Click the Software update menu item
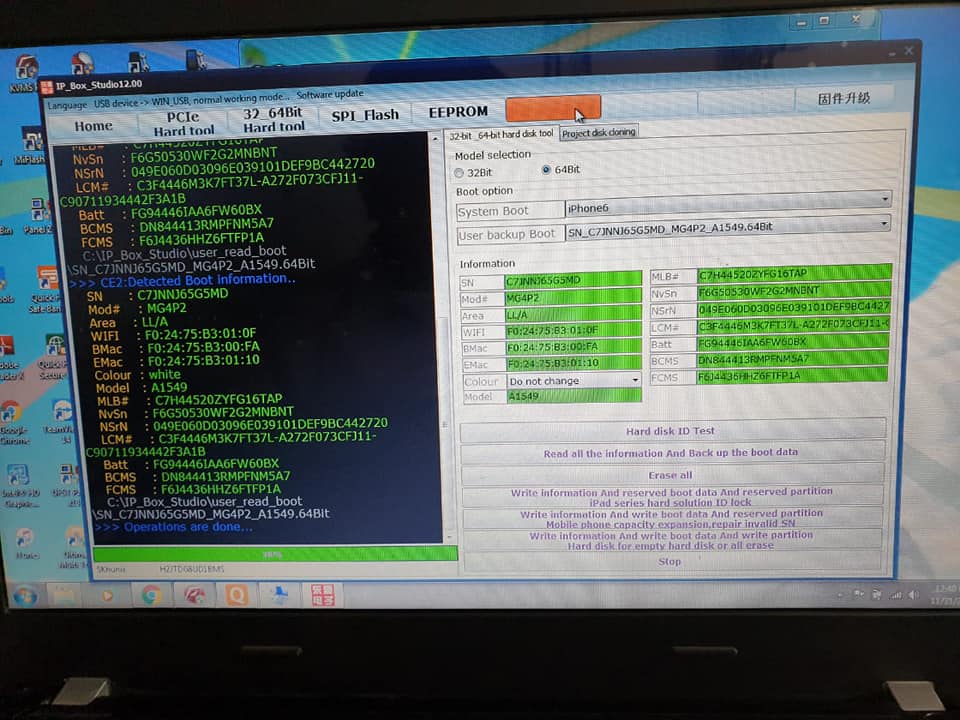Screen dimensions: 960x720 coord(330,95)
